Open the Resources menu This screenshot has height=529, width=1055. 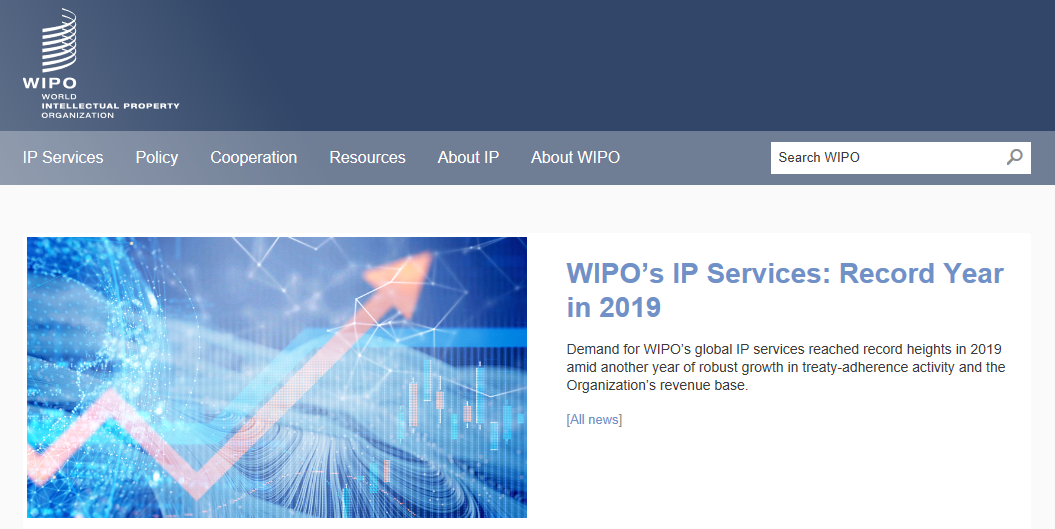pos(367,157)
